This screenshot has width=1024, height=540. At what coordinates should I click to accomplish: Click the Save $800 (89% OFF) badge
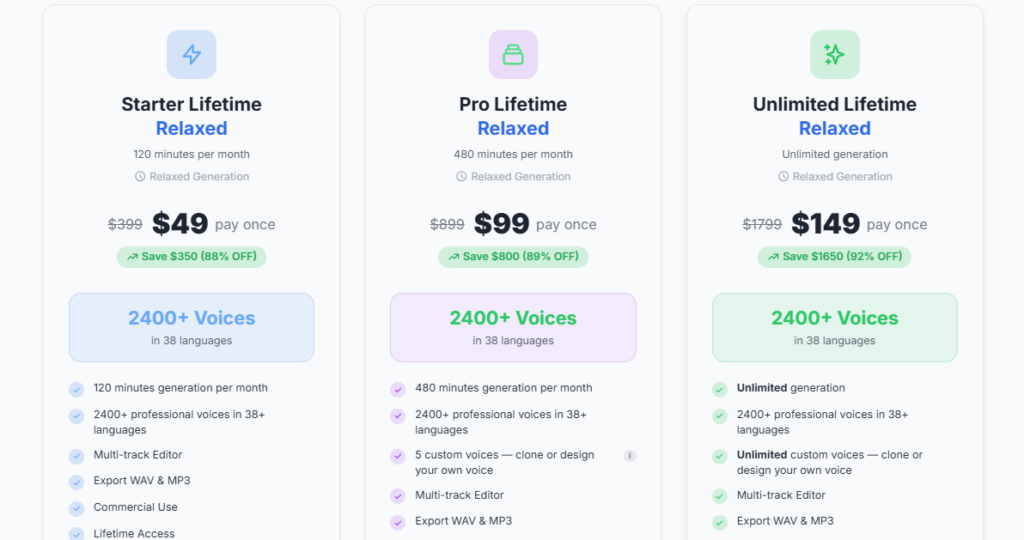[513, 257]
